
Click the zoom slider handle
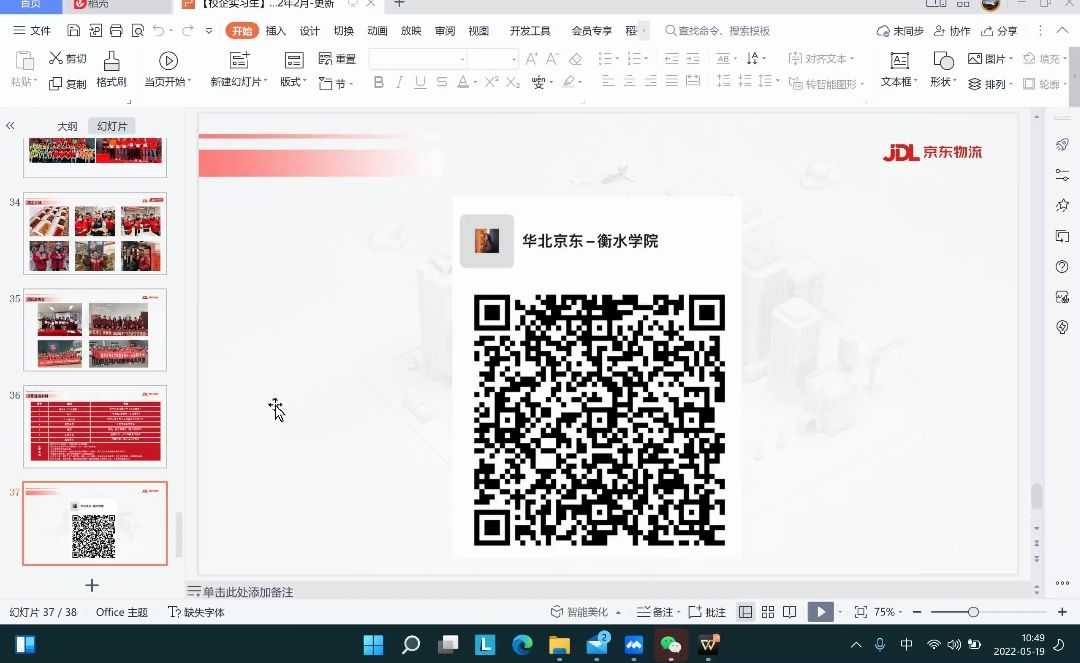click(x=973, y=612)
